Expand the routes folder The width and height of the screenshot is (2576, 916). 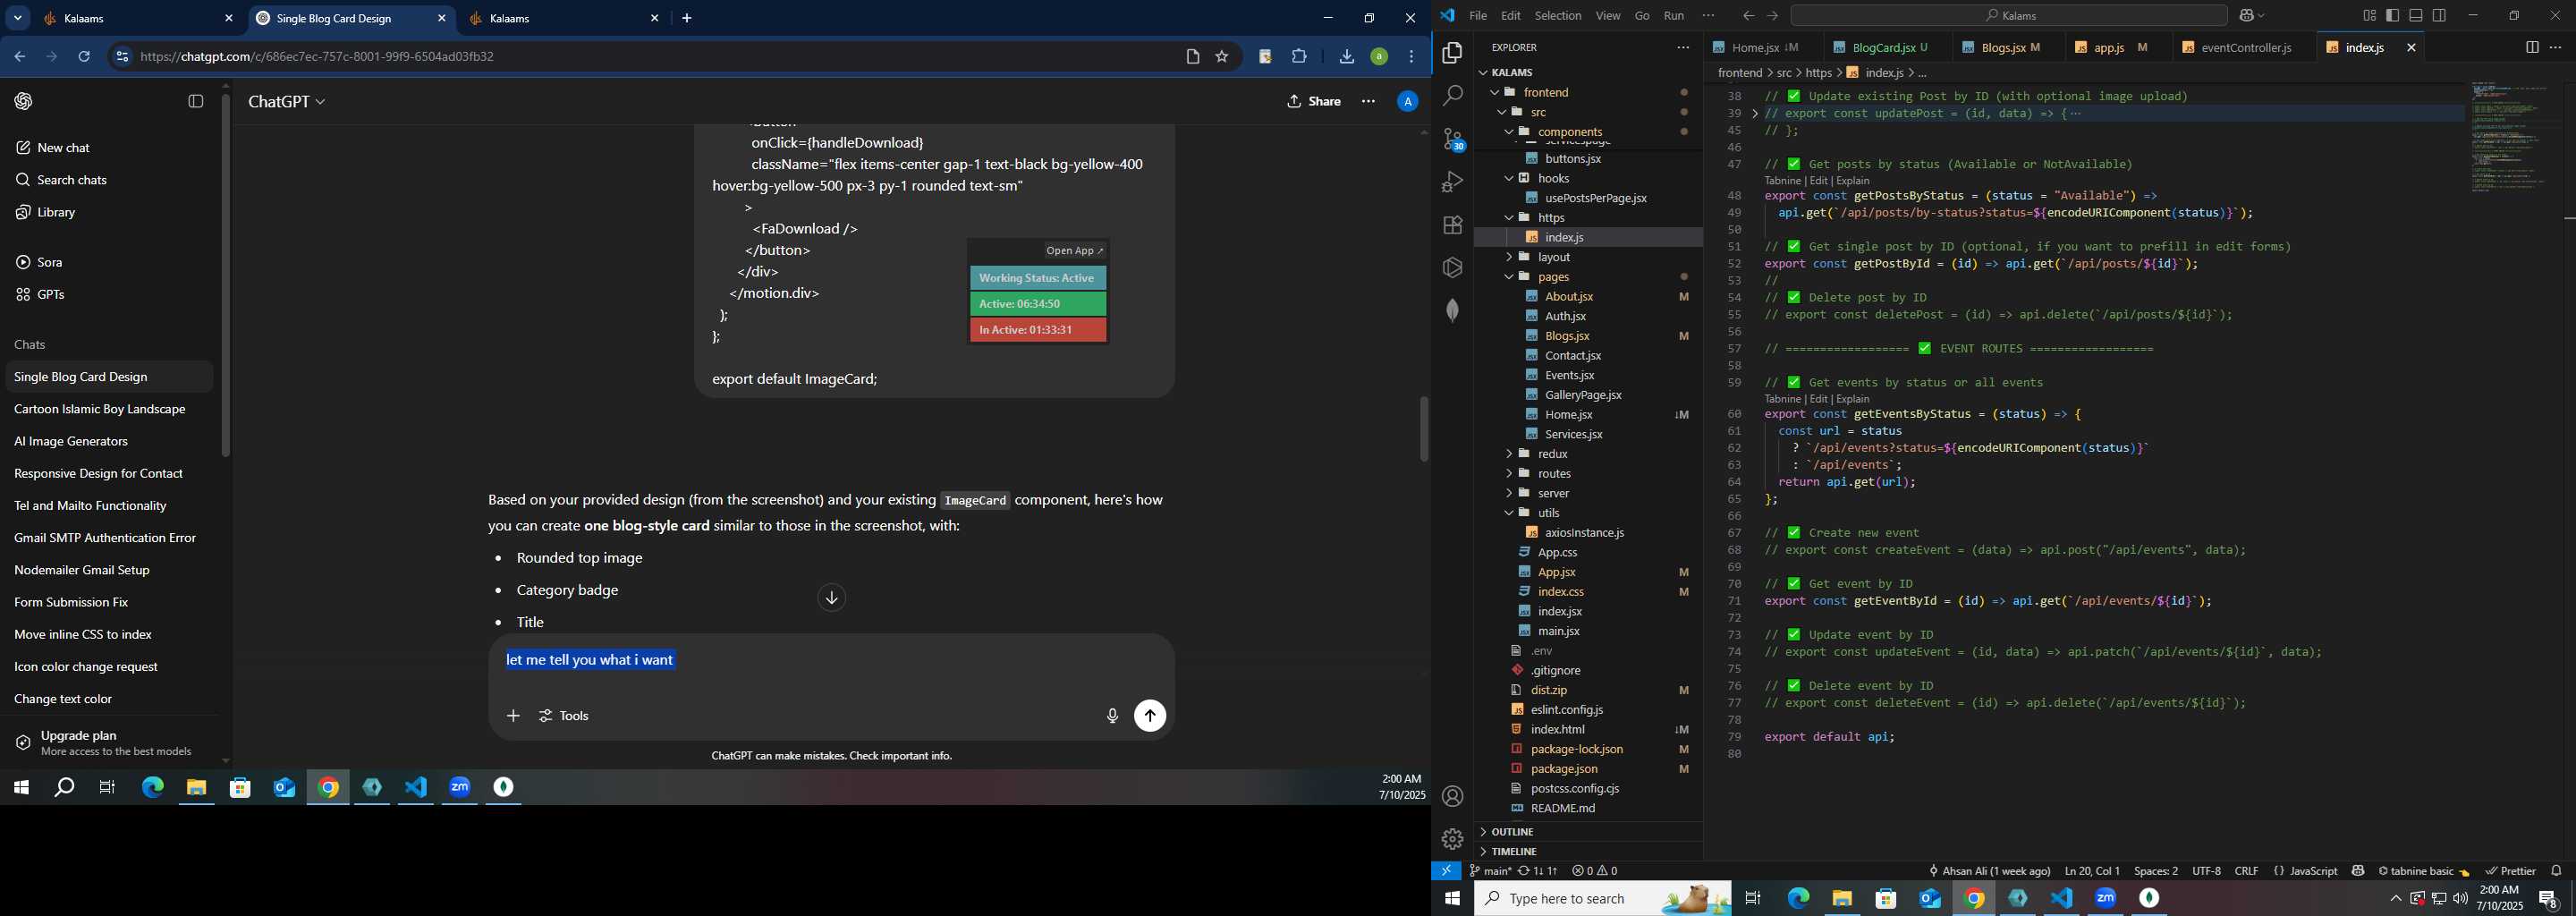1510,474
